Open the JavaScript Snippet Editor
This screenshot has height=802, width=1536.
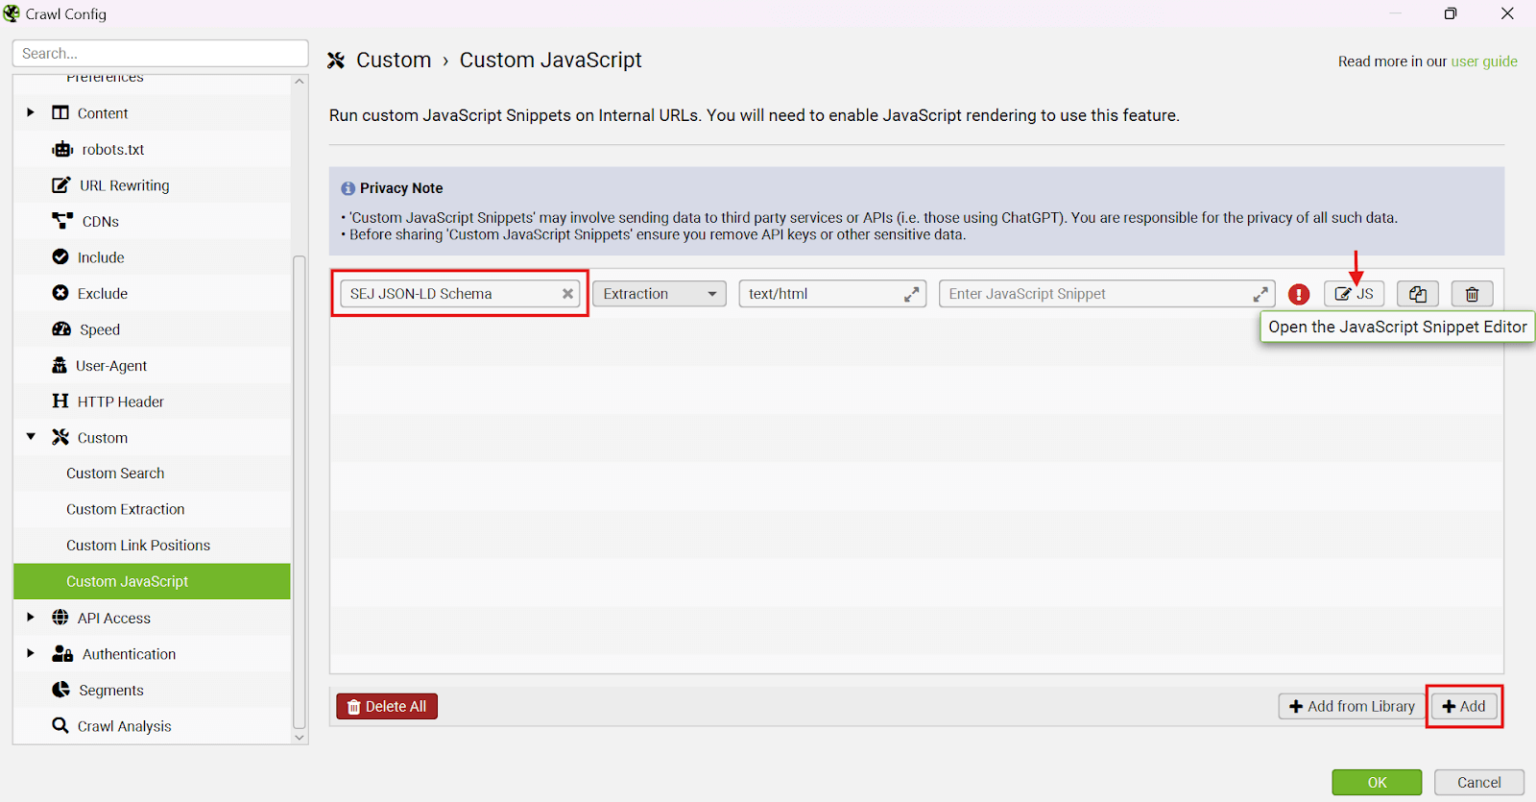pos(1354,293)
